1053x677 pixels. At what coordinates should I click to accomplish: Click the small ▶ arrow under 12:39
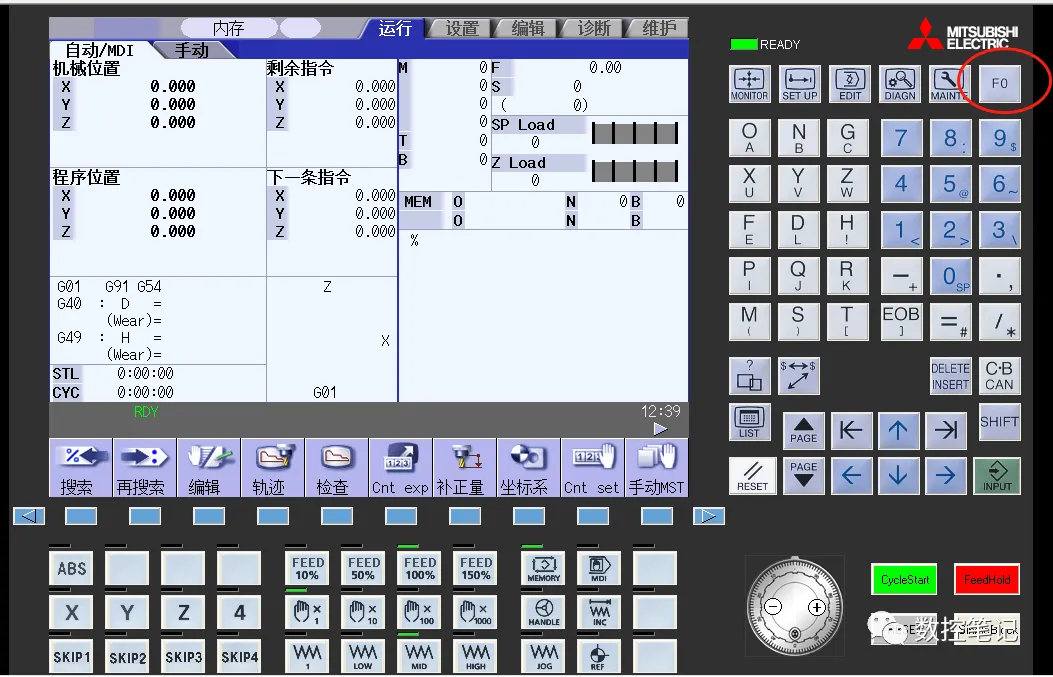coord(661,428)
